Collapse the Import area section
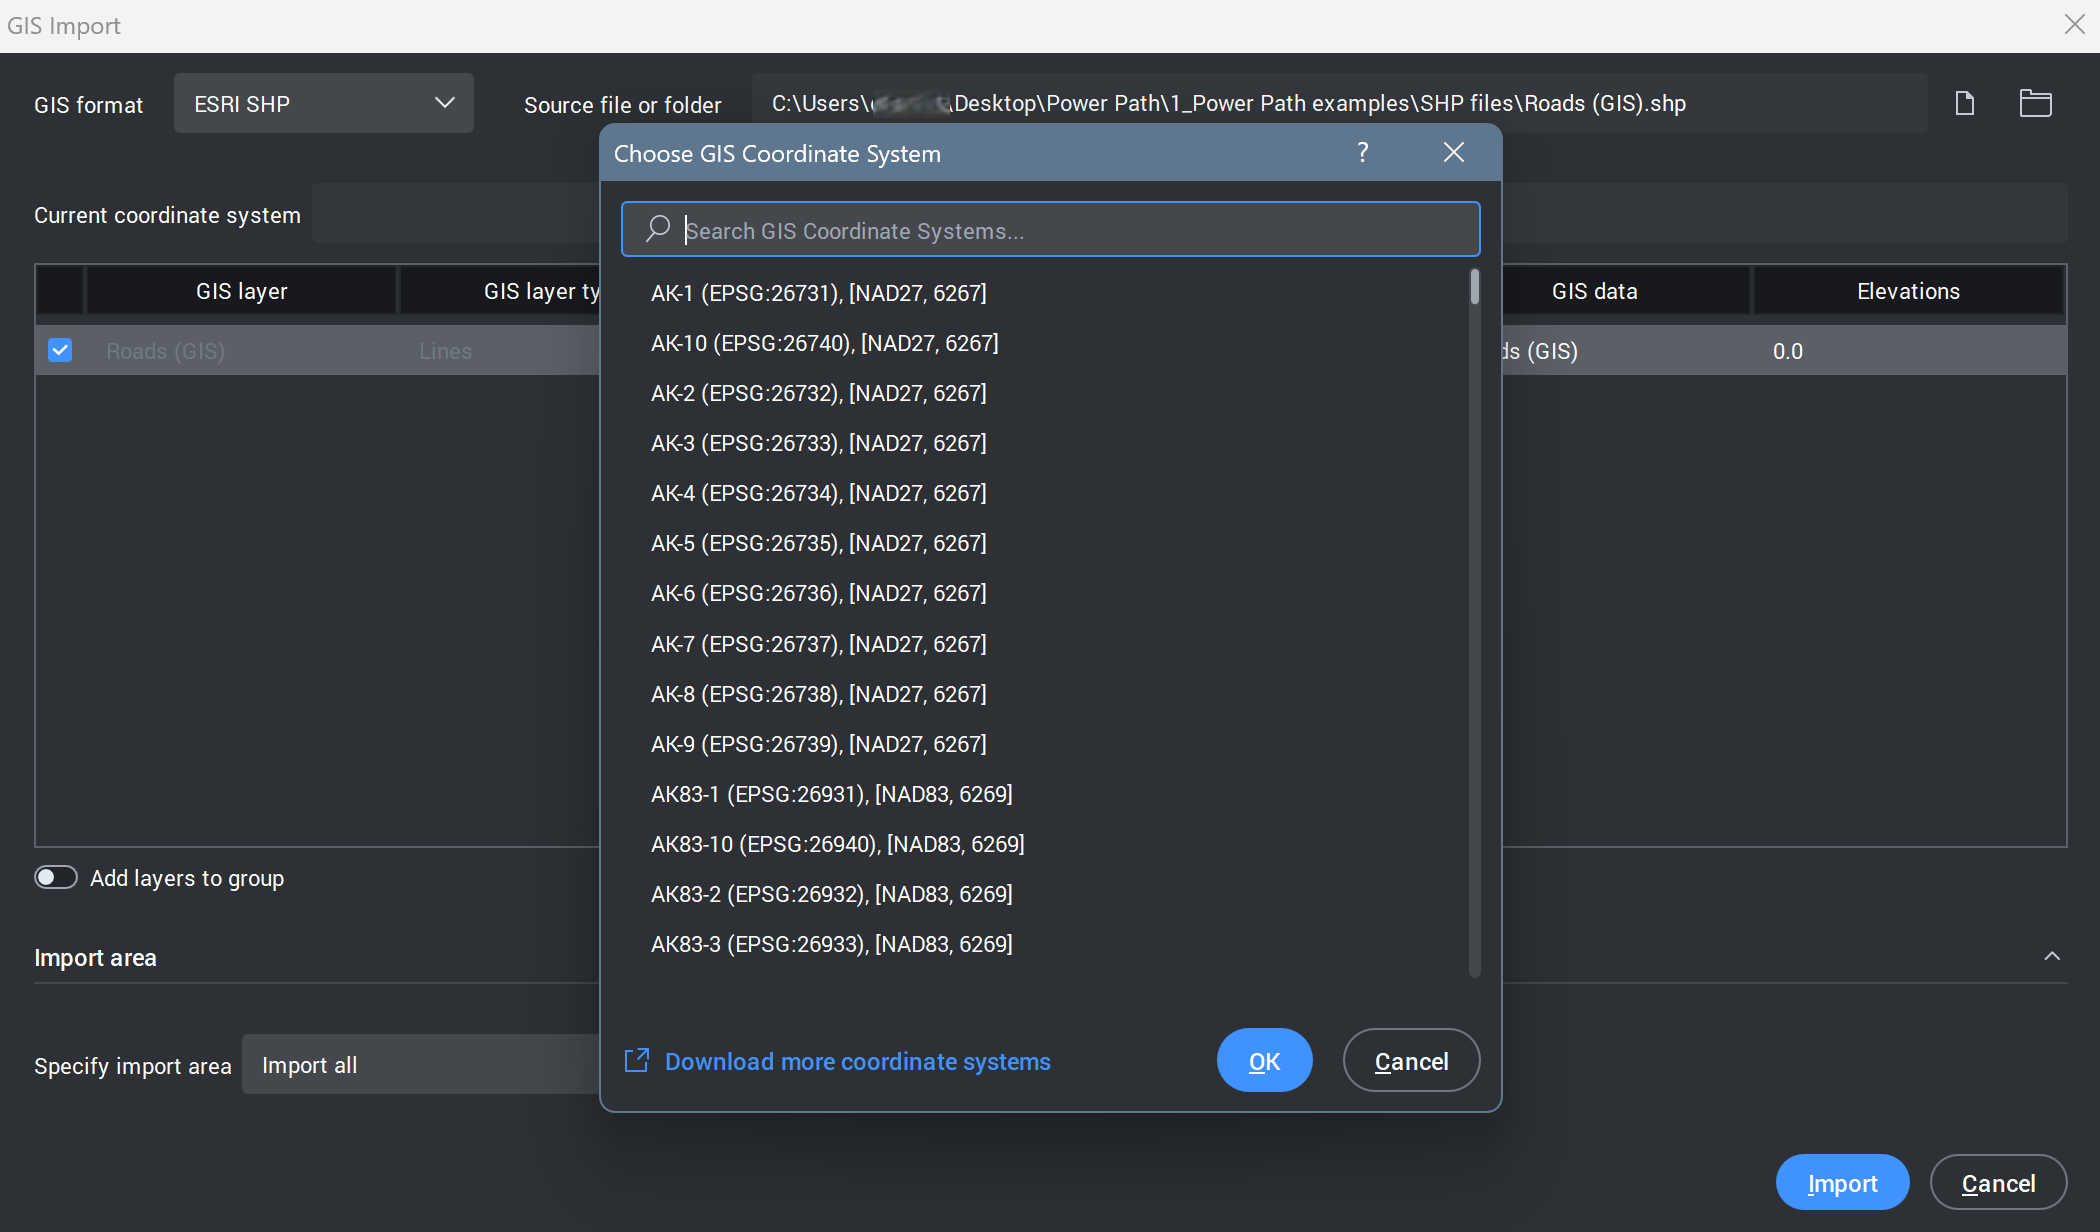This screenshot has width=2100, height=1232. [2051, 957]
